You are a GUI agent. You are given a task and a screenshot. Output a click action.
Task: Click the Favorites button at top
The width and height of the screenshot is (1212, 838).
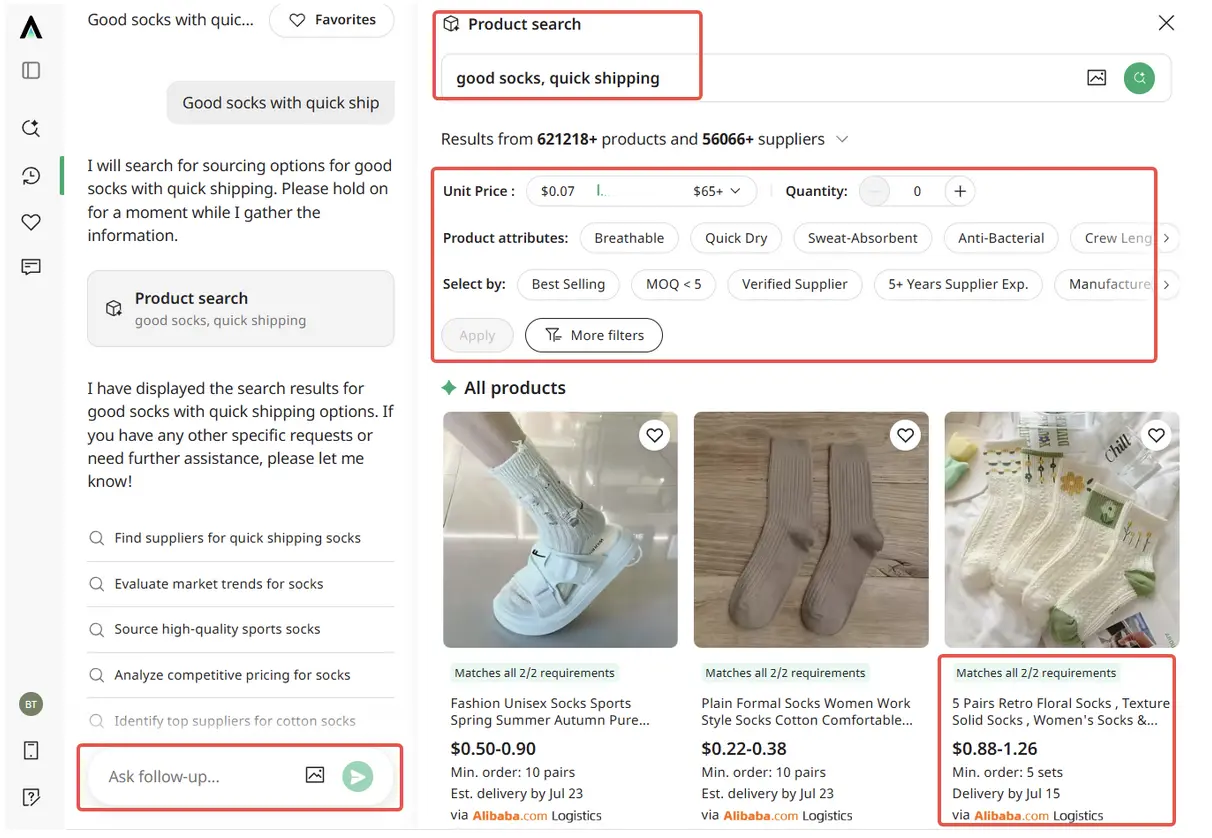[x=332, y=20]
